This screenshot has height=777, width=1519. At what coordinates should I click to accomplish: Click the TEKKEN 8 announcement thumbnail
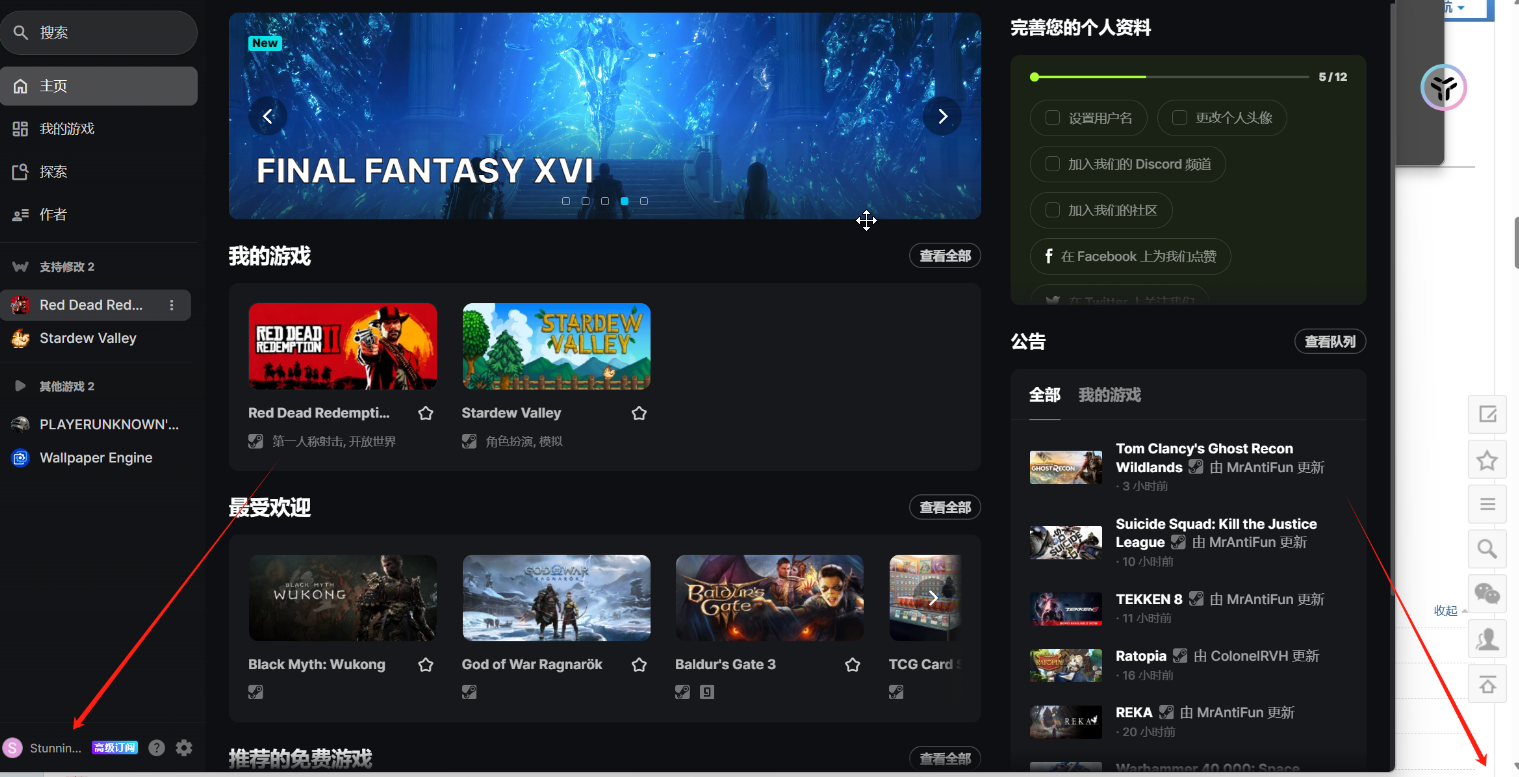[1066, 608]
